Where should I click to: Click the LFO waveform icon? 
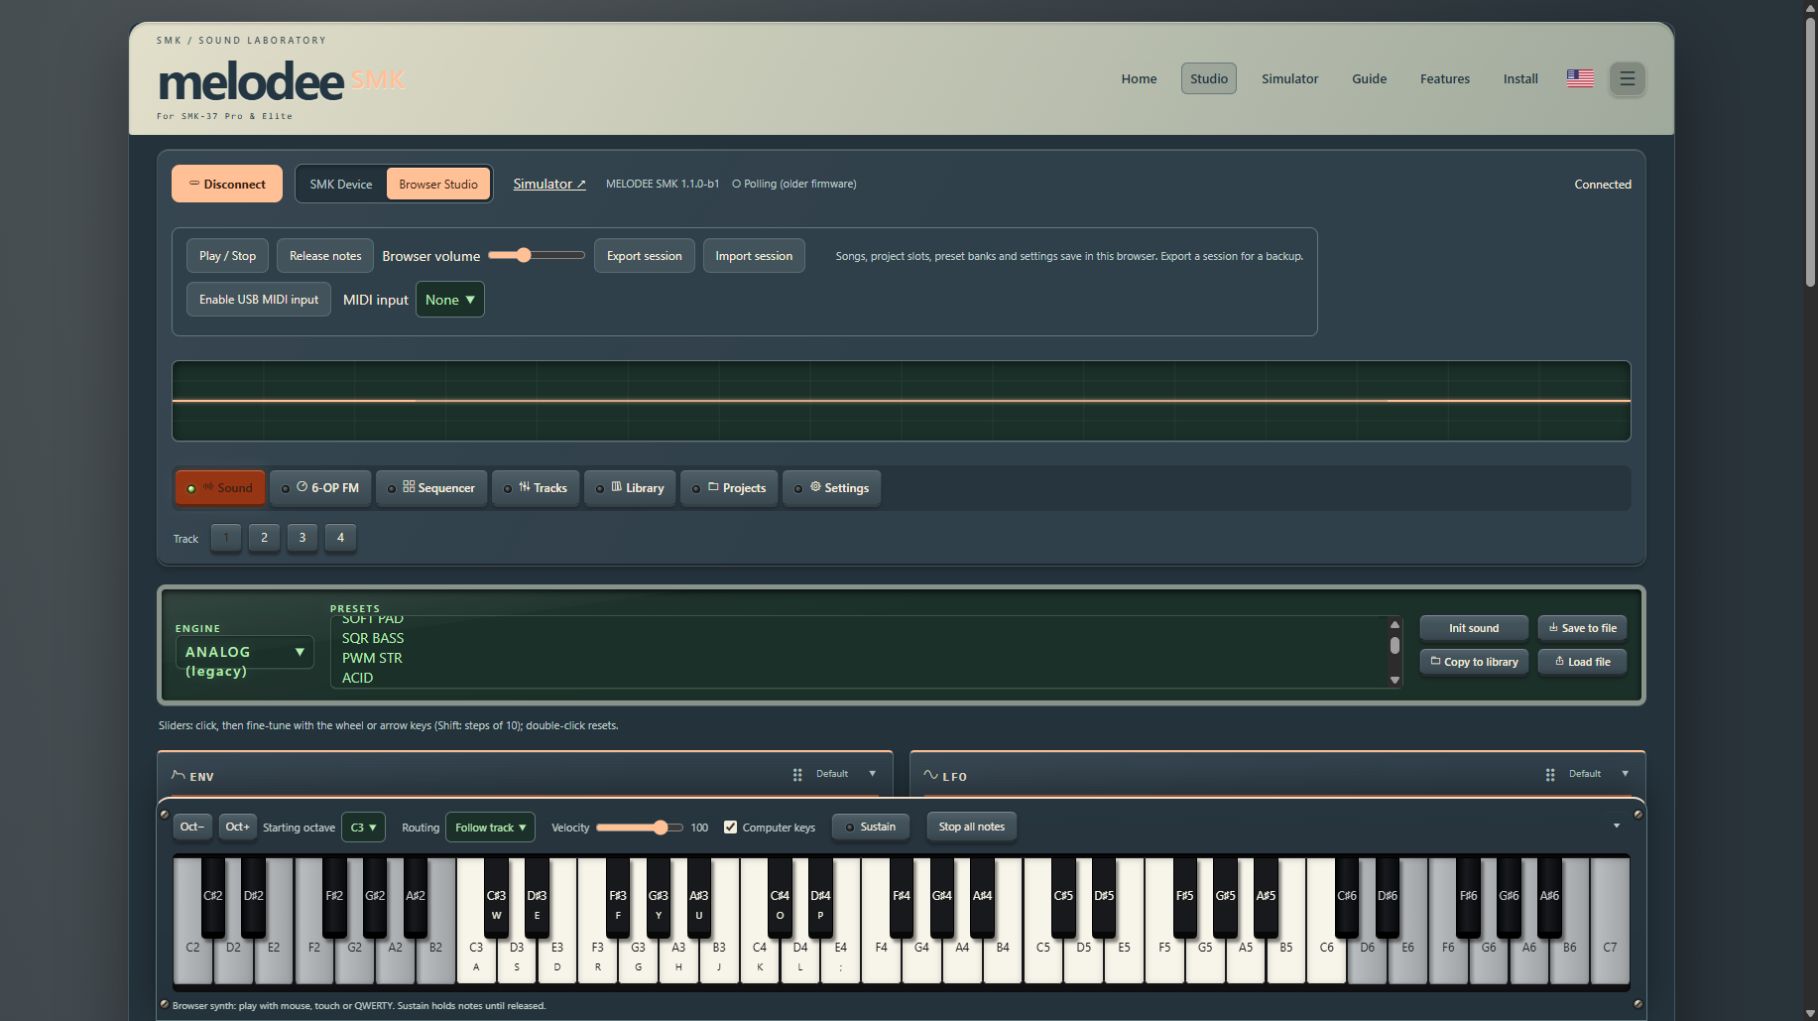tap(930, 775)
